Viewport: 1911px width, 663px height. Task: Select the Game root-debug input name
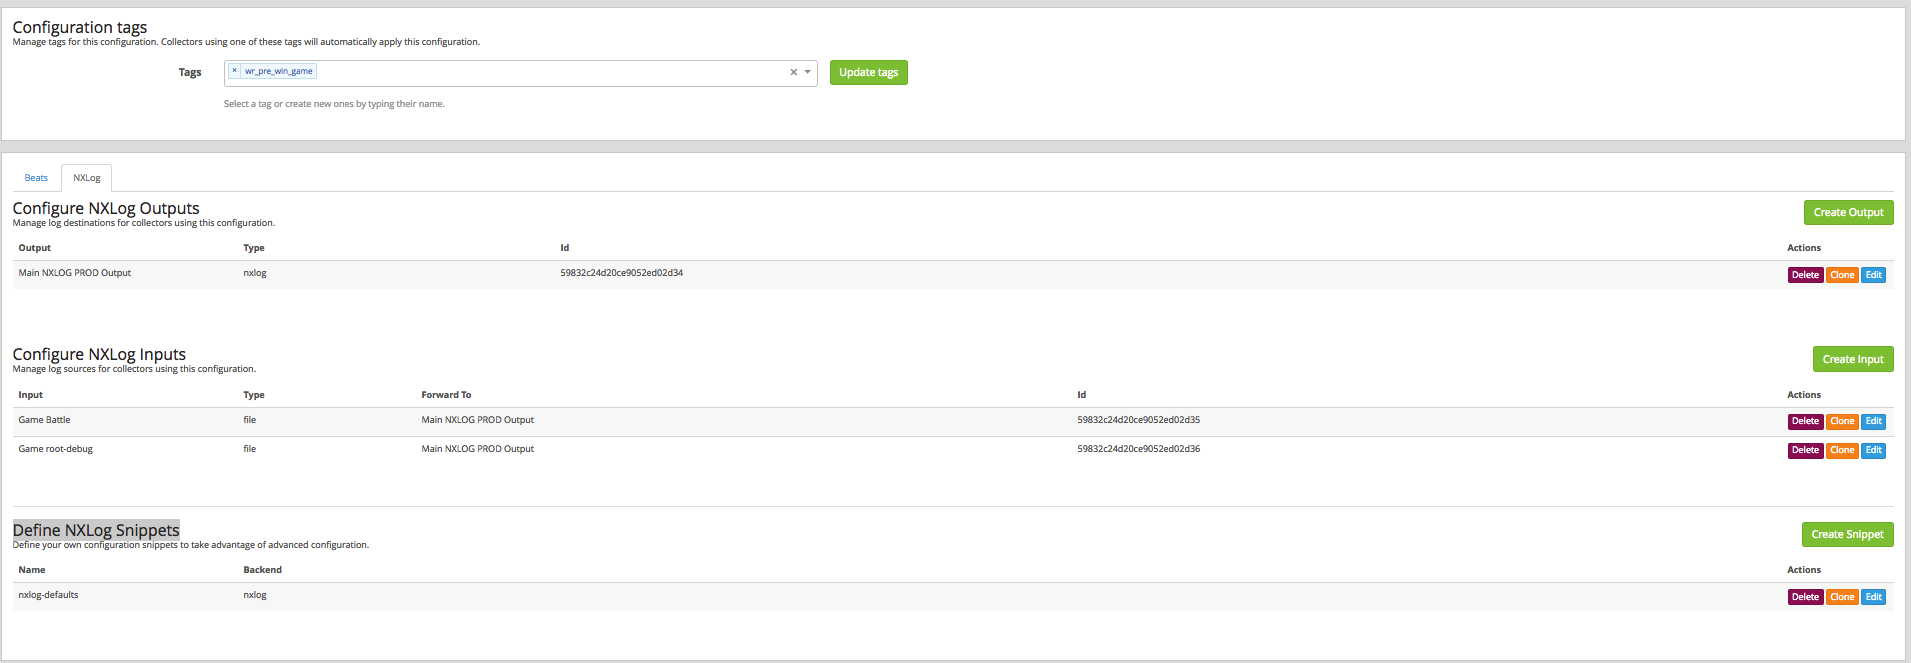click(55, 449)
